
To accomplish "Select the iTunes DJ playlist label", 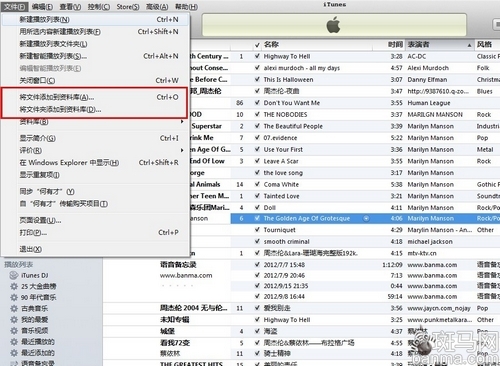I will (35, 275).
